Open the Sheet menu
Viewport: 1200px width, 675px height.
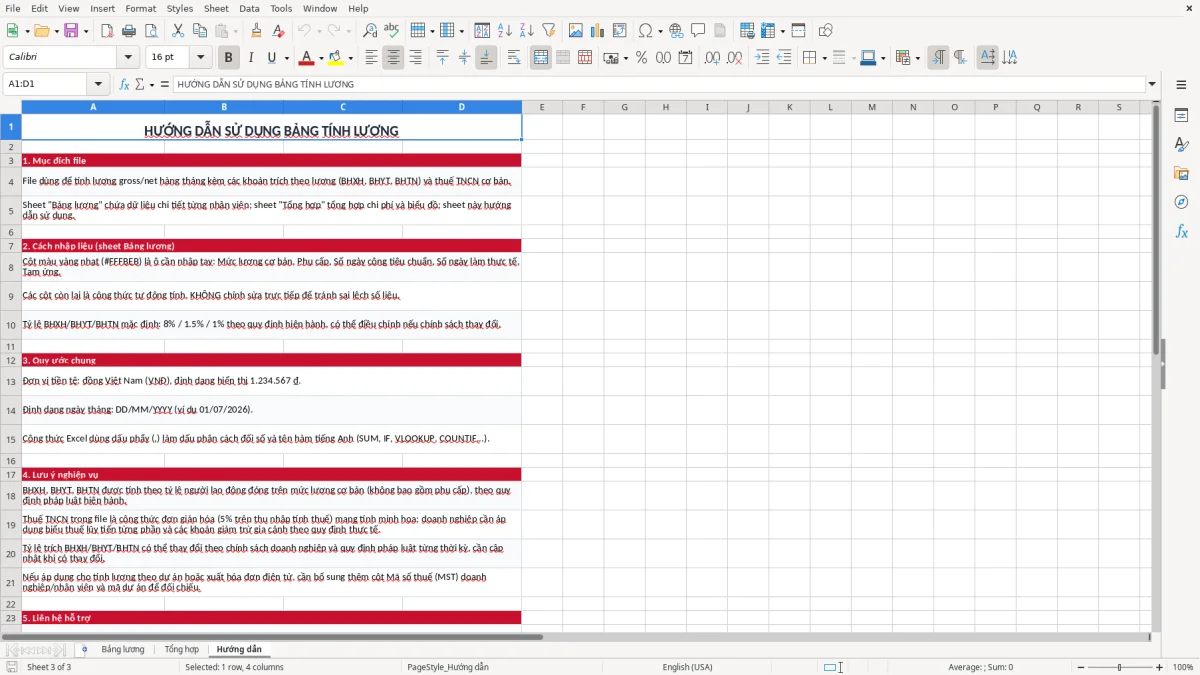(216, 8)
